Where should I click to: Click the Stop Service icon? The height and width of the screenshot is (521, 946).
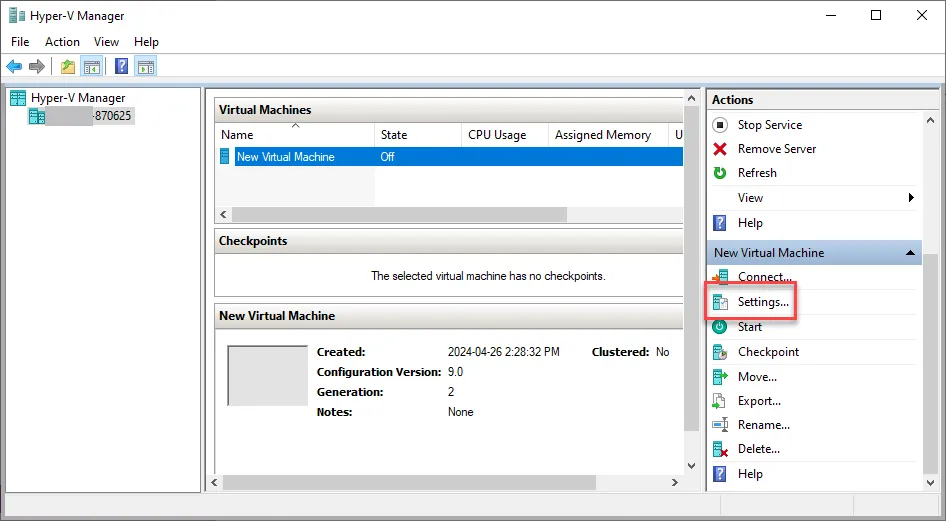pyautogui.click(x=720, y=125)
